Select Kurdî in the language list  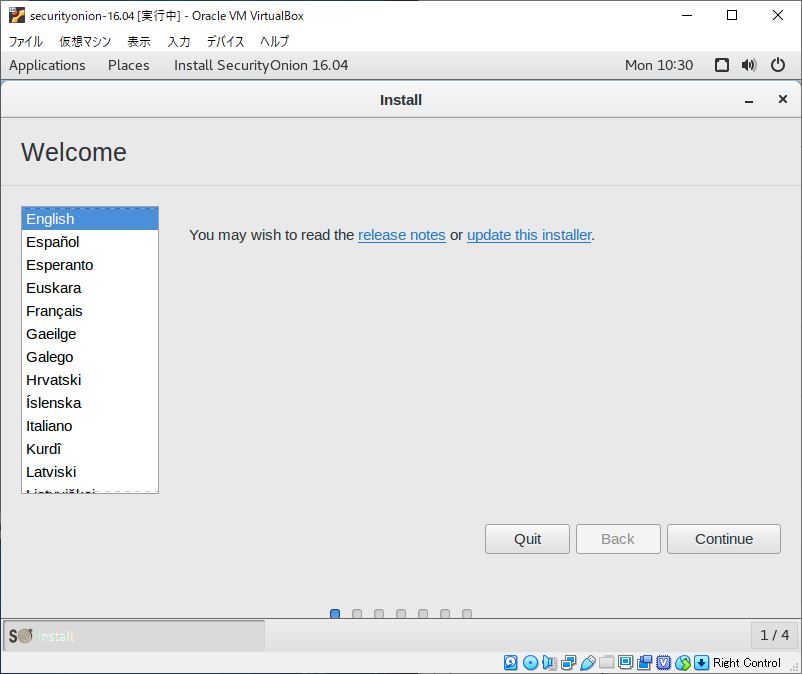click(x=90, y=449)
